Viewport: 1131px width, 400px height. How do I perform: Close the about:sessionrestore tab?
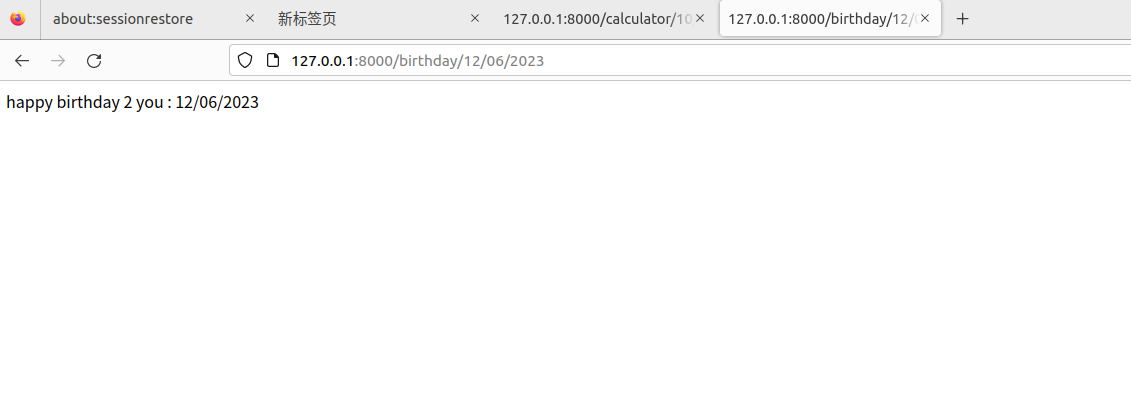(250, 19)
